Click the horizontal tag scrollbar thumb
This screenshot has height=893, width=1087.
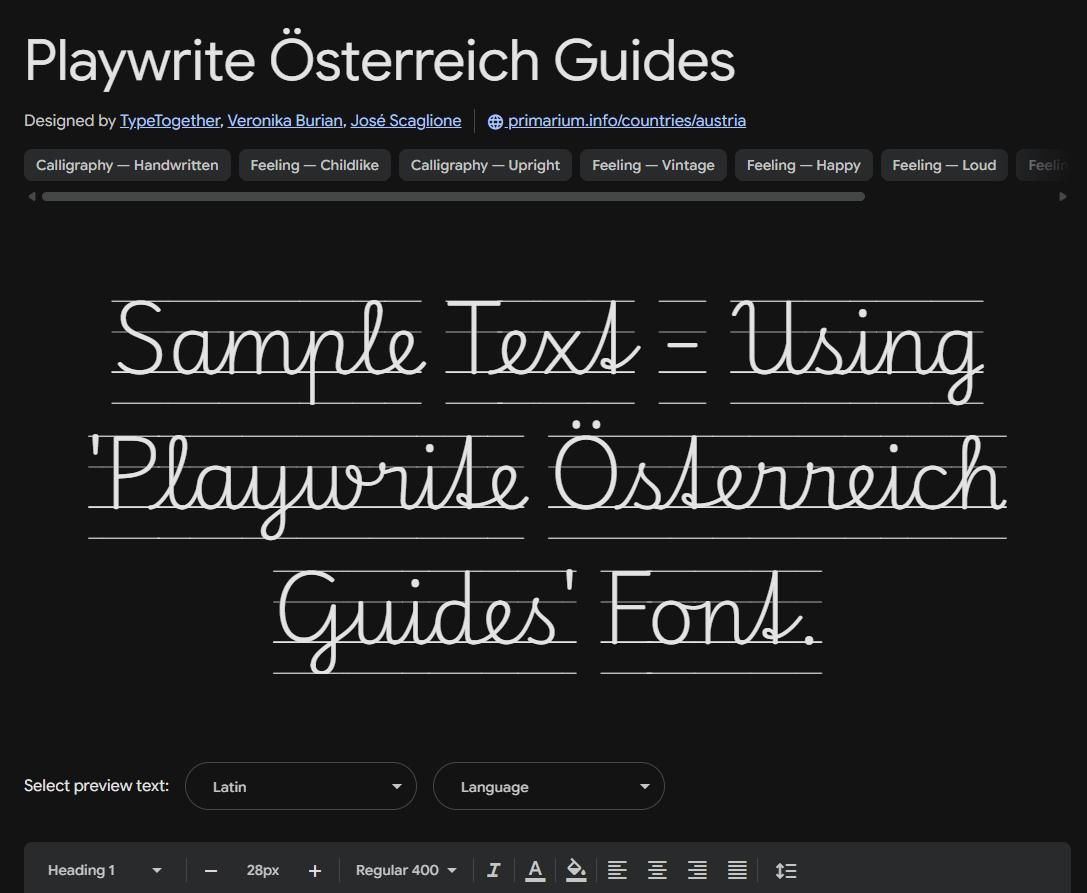click(453, 196)
